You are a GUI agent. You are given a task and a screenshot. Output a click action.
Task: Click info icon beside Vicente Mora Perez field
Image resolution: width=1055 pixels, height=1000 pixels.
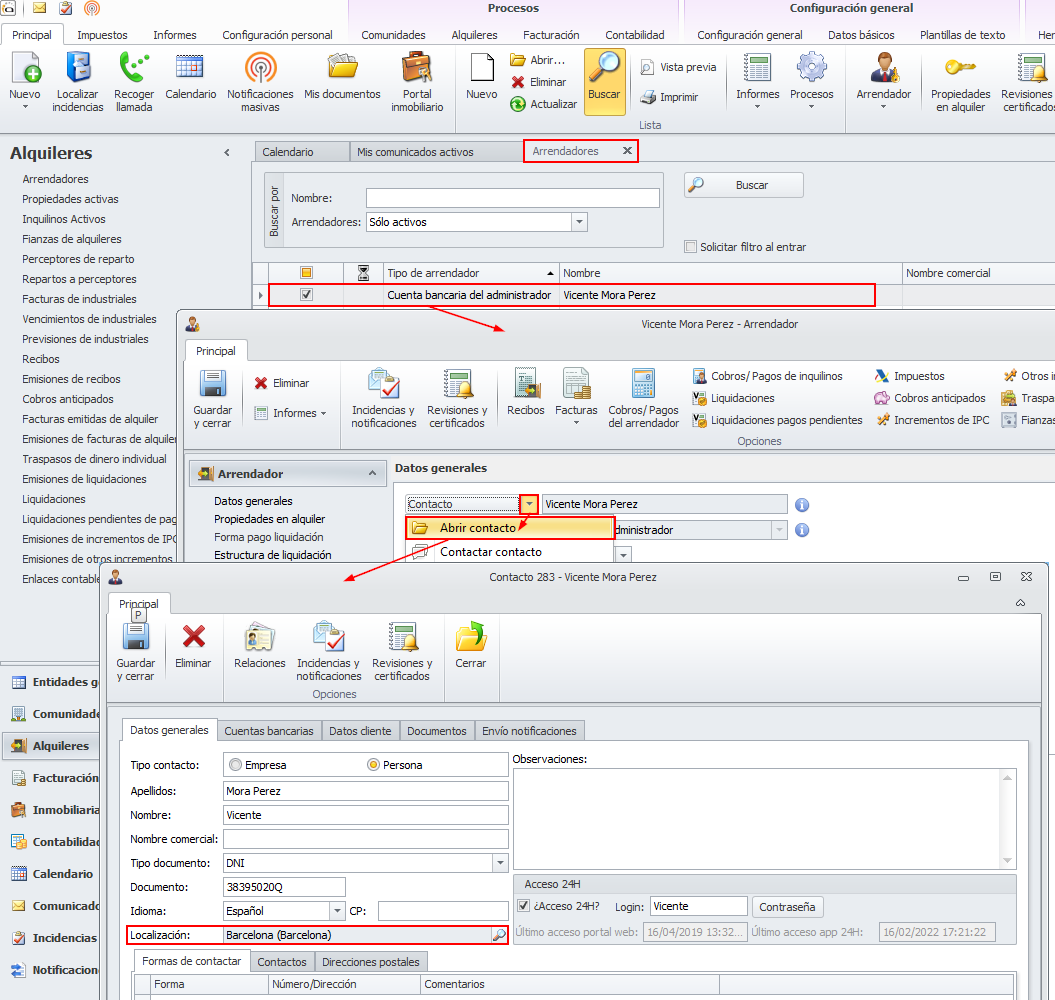pos(801,505)
